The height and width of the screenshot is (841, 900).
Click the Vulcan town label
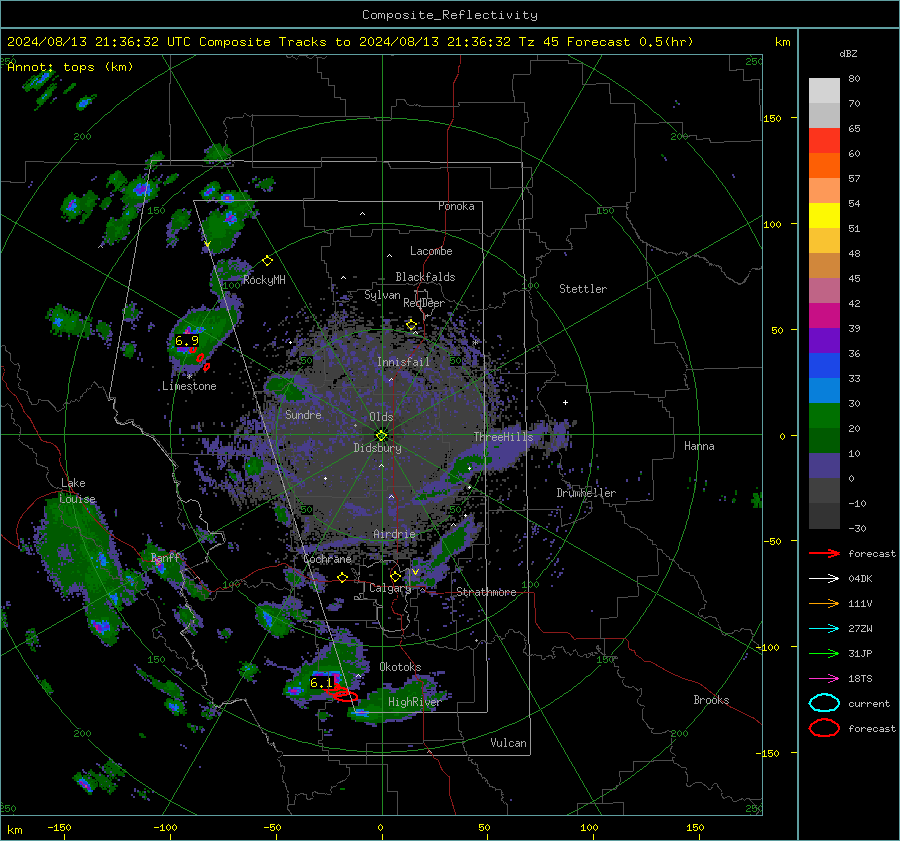(508, 743)
